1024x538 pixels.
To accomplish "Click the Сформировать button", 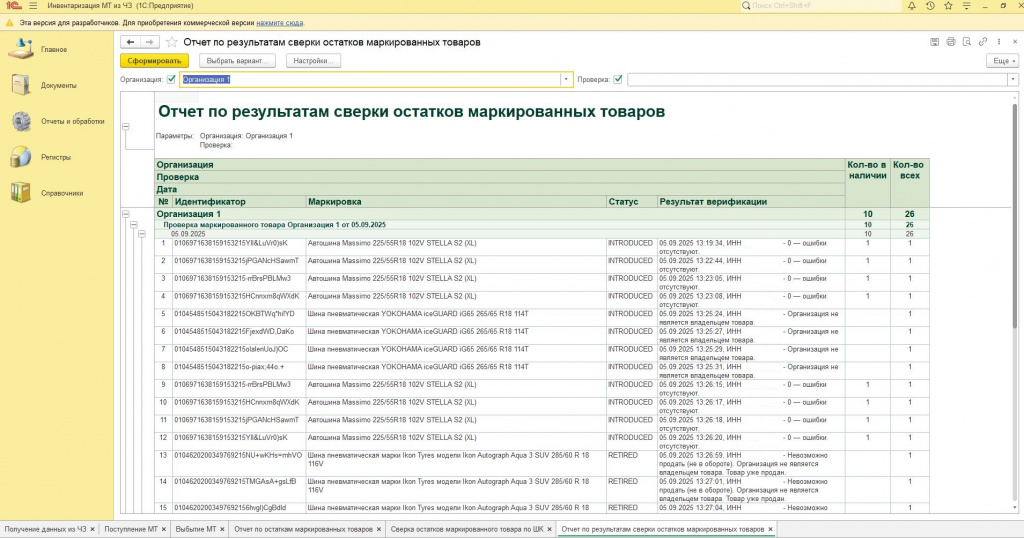I will pos(154,61).
